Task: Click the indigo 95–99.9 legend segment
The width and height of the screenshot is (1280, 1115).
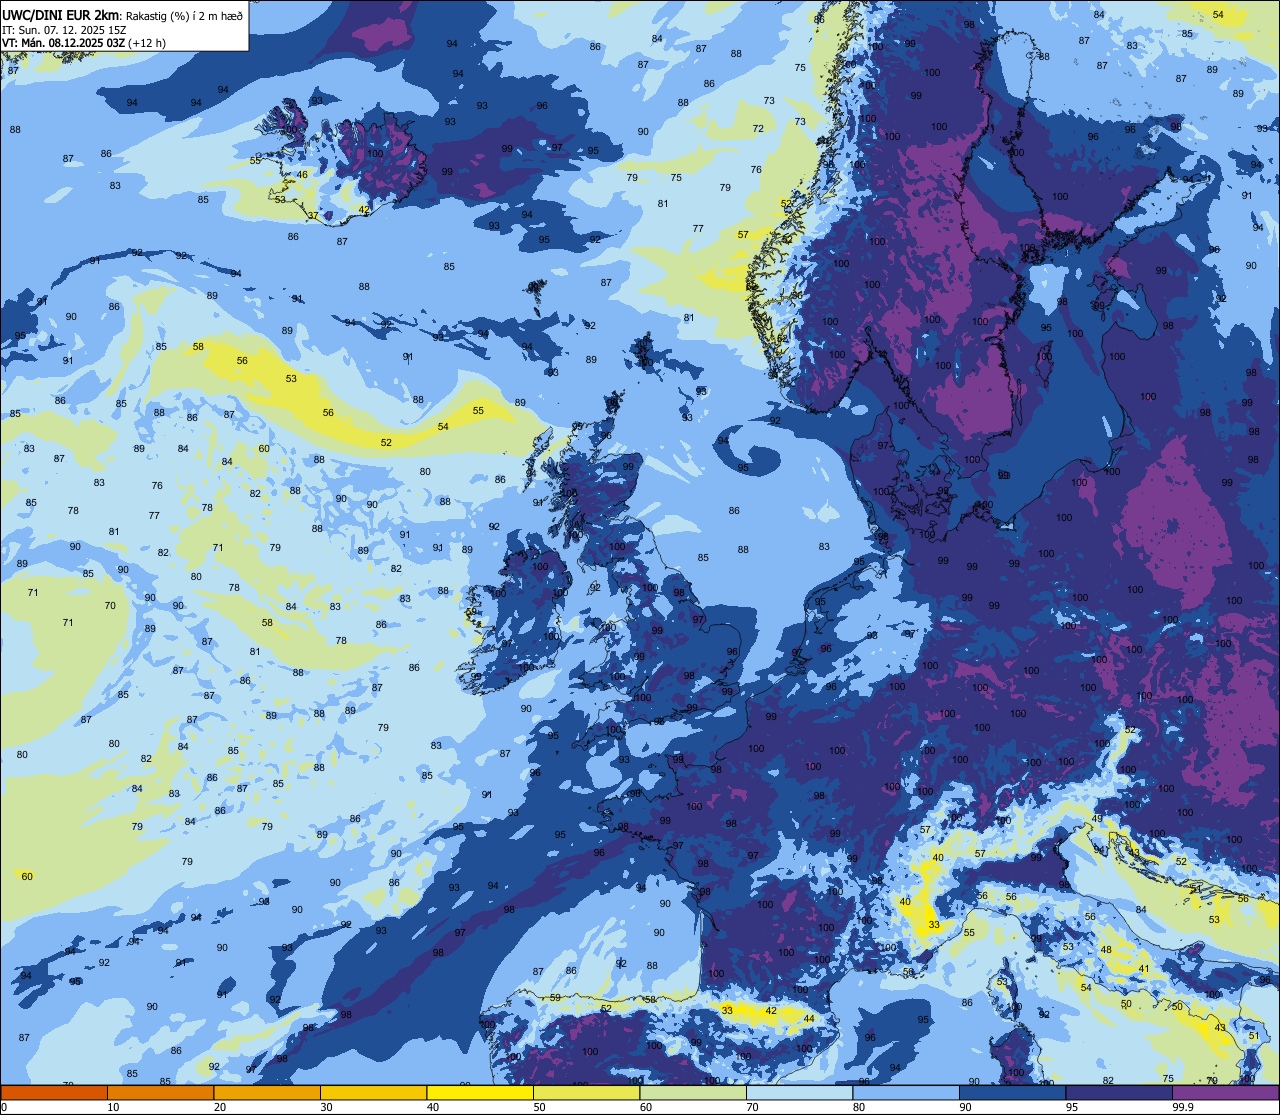Action: click(x=1119, y=1092)
